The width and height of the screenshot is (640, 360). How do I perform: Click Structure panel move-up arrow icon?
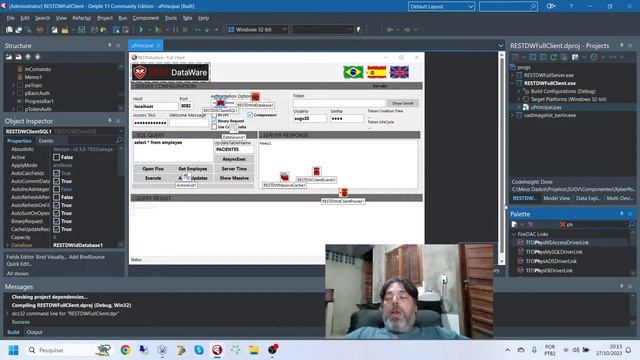click(28, 57)
